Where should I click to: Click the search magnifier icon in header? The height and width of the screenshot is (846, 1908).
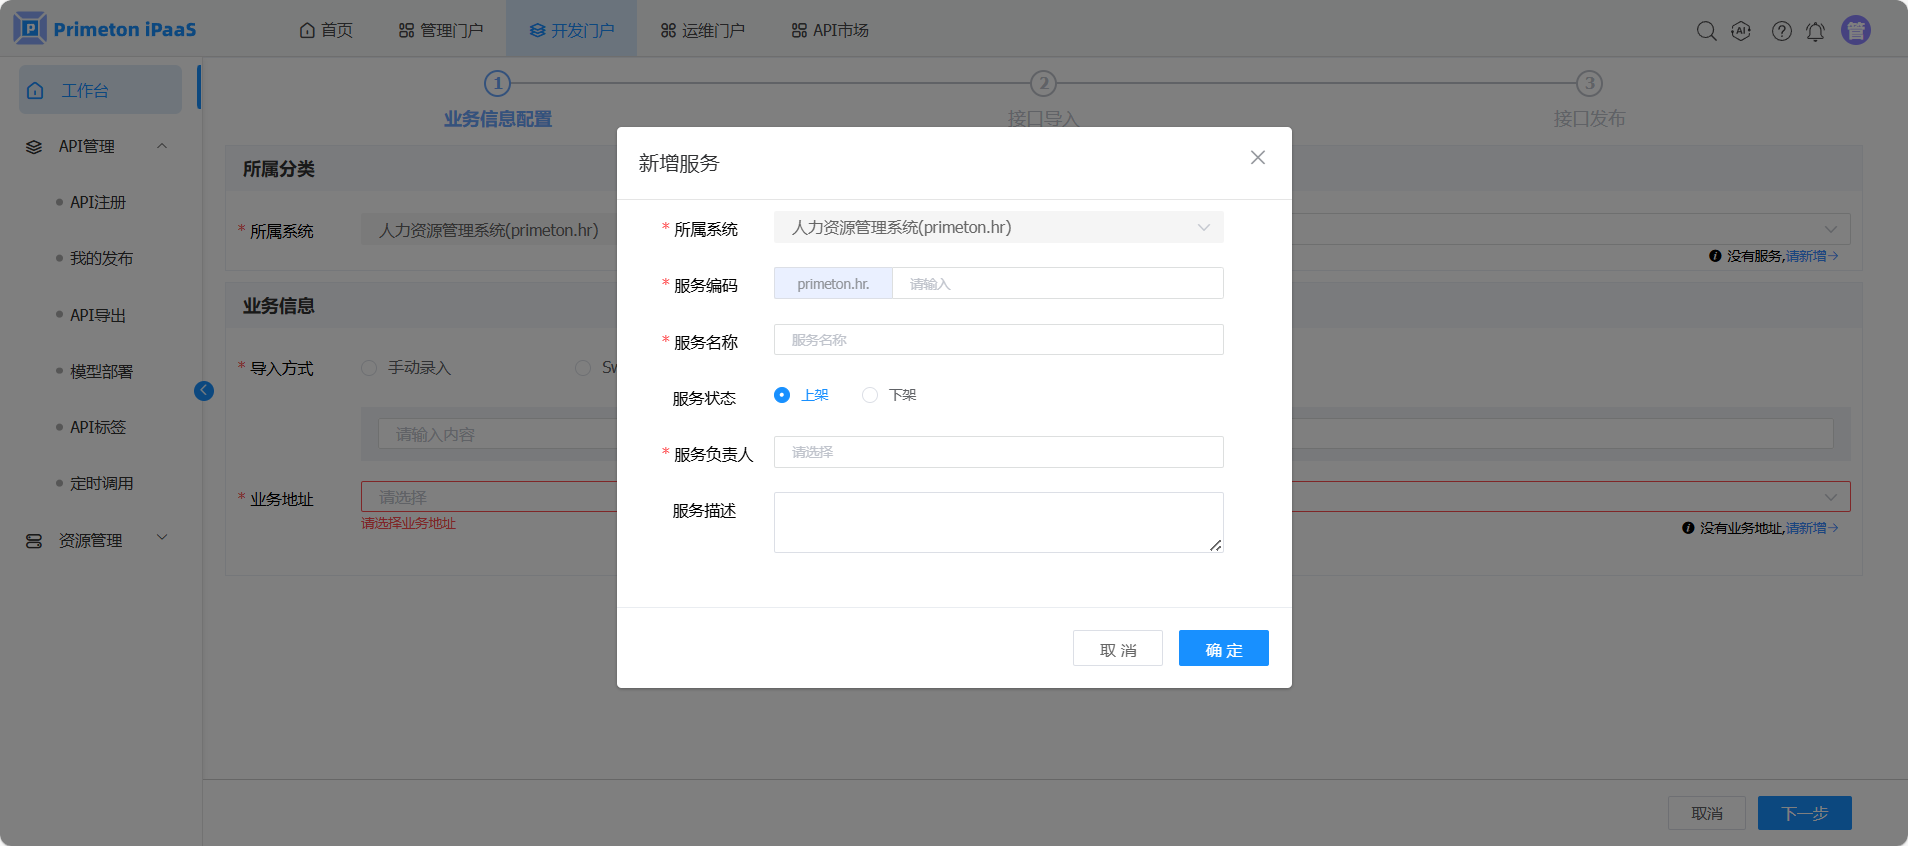click(1706, 31)
